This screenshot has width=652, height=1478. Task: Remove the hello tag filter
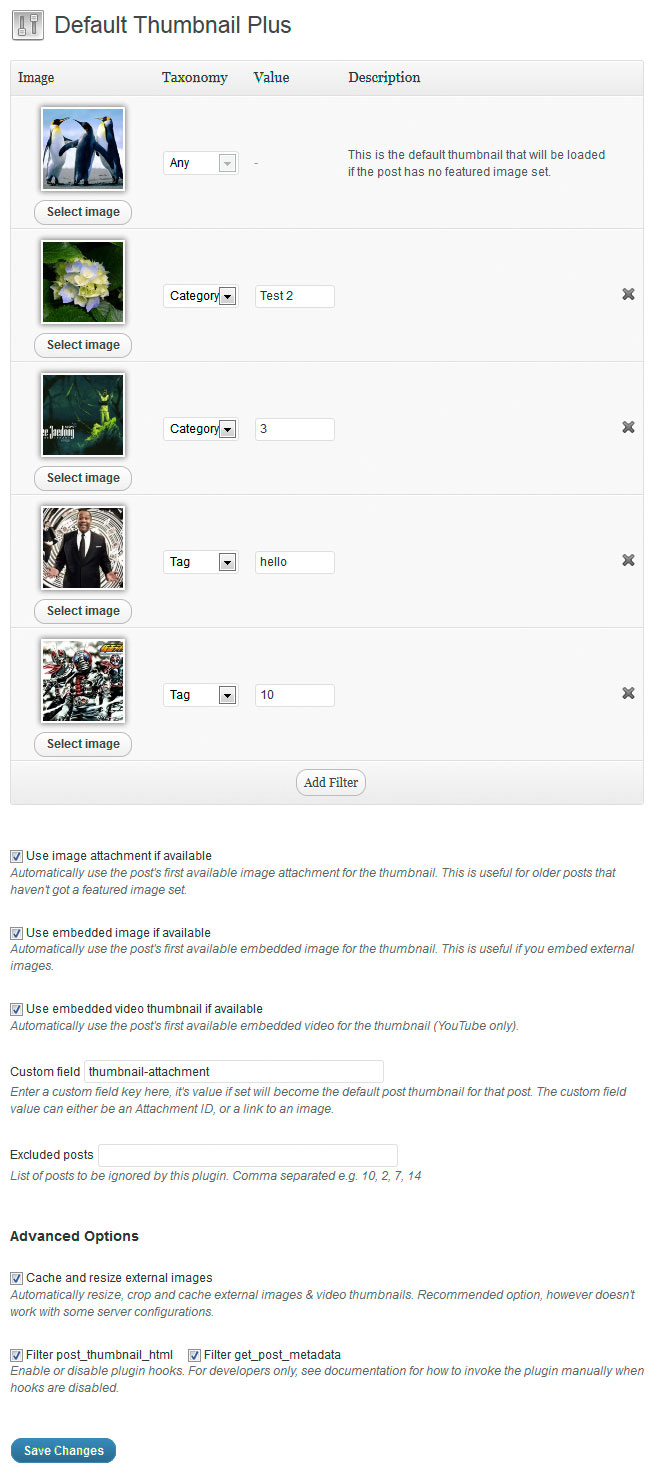[628, 560]
